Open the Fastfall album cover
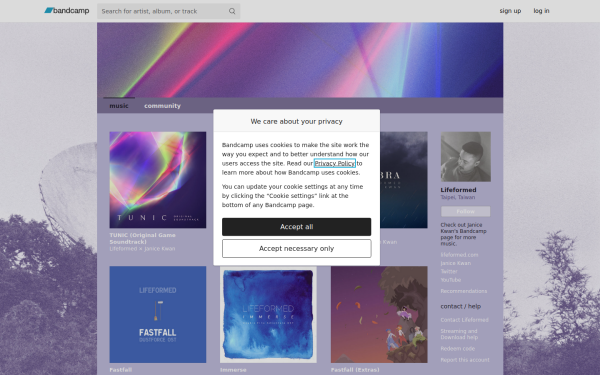Viewport: 600px width, 375px height. coord(158,315)
